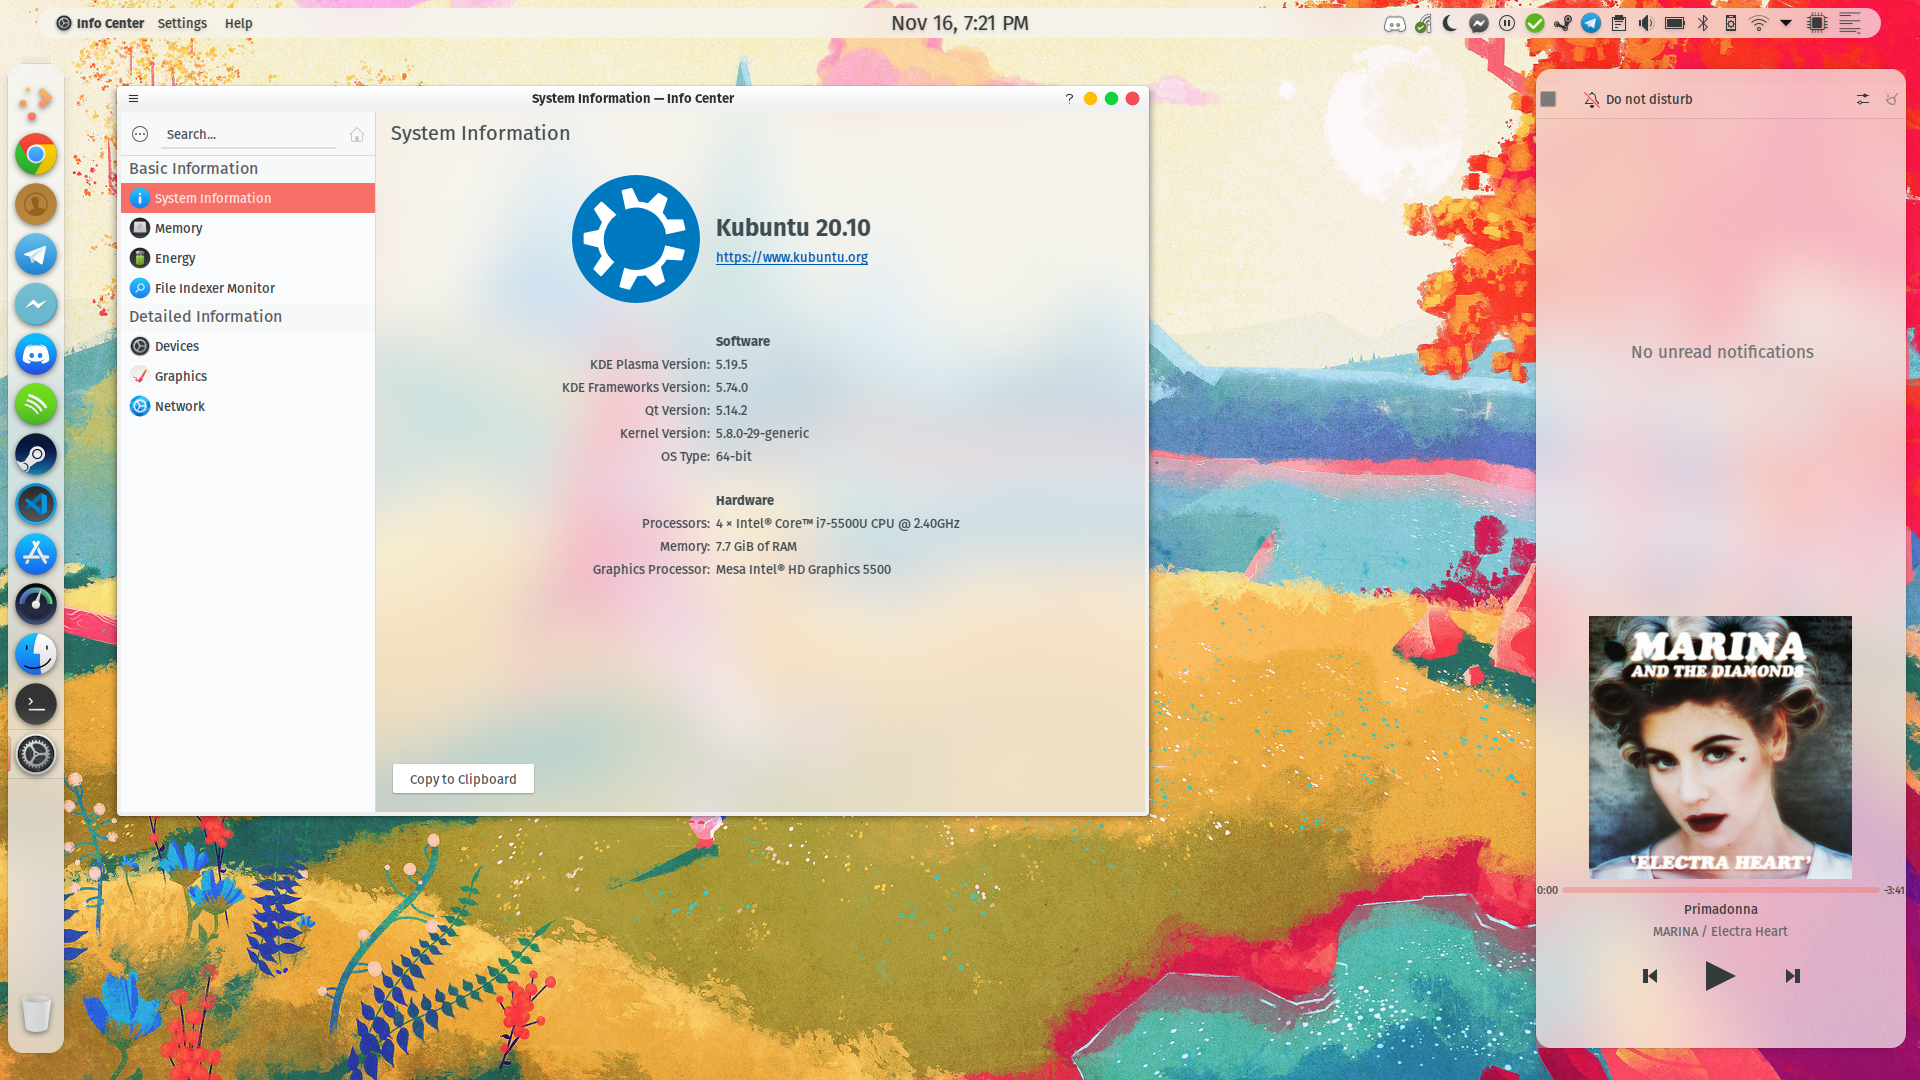The image size is (1920, 1080).
Task: Open the Settings menu
Action: tap(182, 23)
